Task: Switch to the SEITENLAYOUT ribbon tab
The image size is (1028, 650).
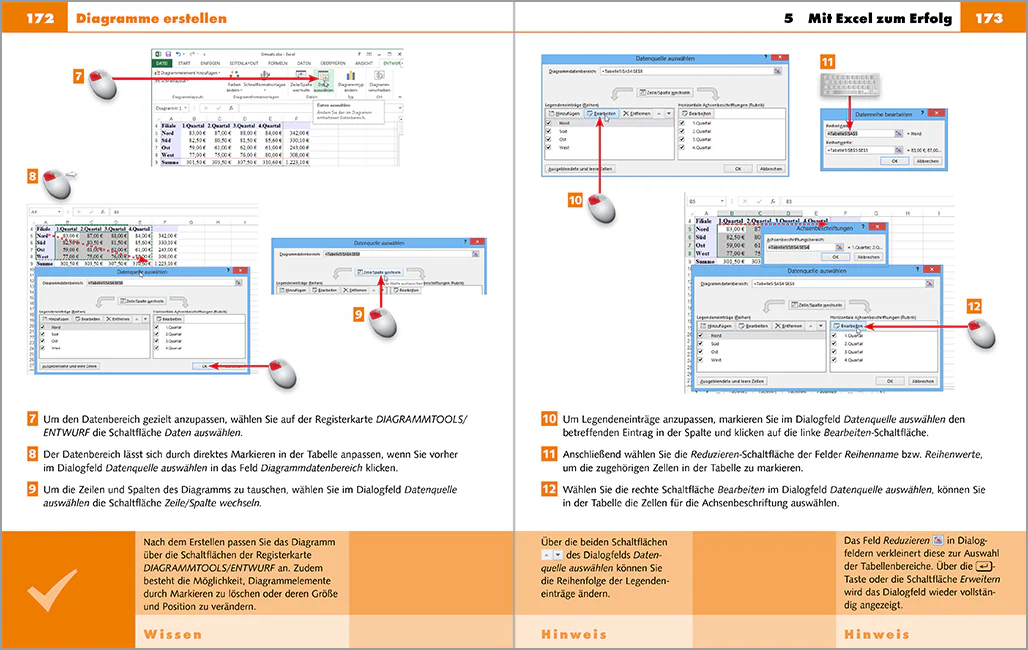Action: 244,63
